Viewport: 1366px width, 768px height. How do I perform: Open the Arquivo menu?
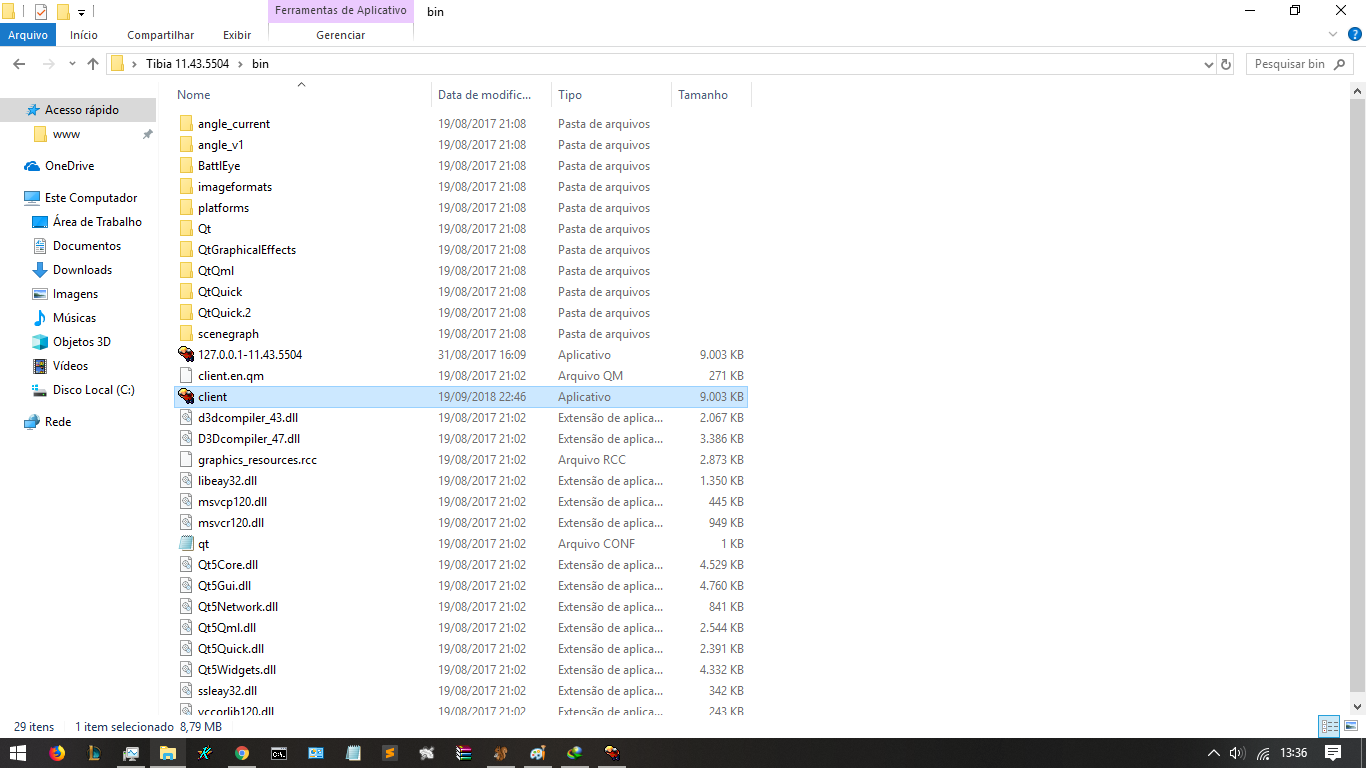point(28,35)
